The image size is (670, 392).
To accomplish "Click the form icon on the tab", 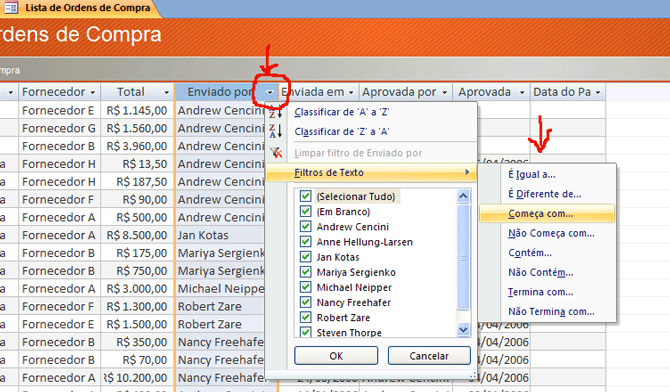I will point(10,7).
